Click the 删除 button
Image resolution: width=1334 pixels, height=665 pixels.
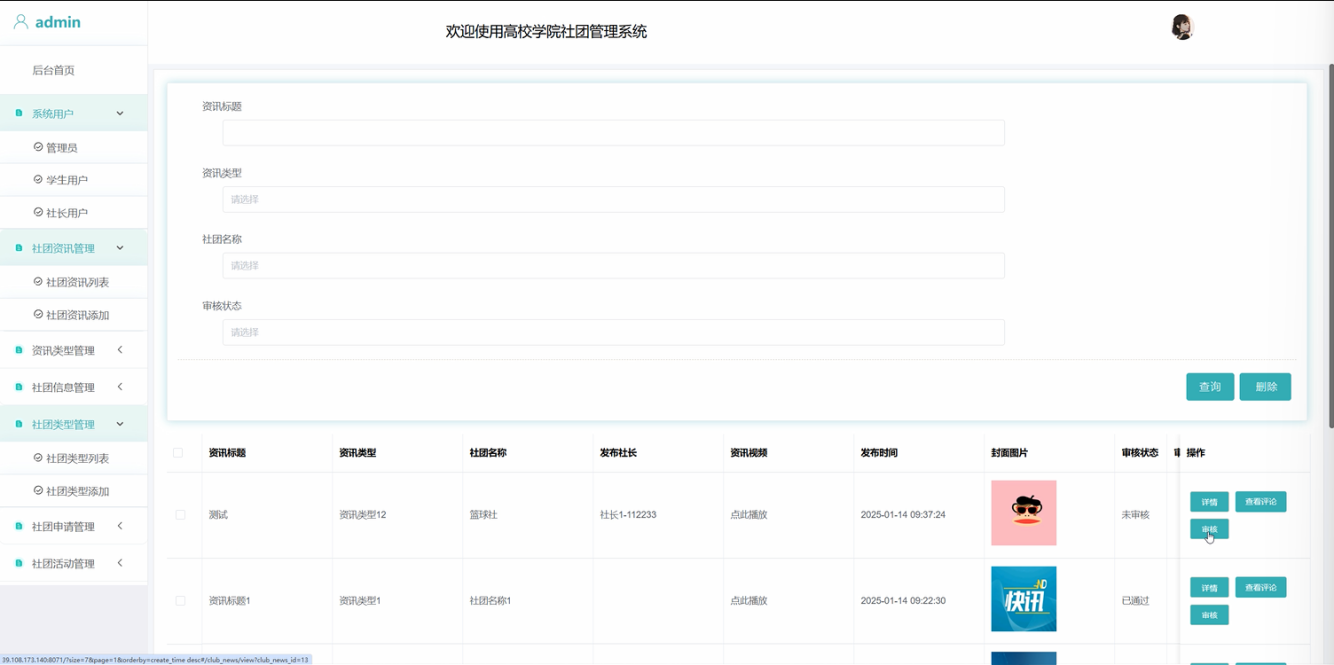[x=1265, y=387]
